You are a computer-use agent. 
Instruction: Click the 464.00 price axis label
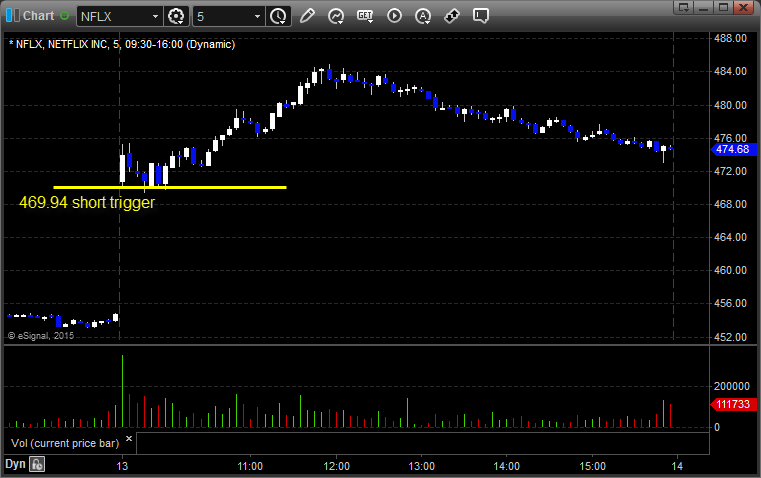(x=730, y=237)
